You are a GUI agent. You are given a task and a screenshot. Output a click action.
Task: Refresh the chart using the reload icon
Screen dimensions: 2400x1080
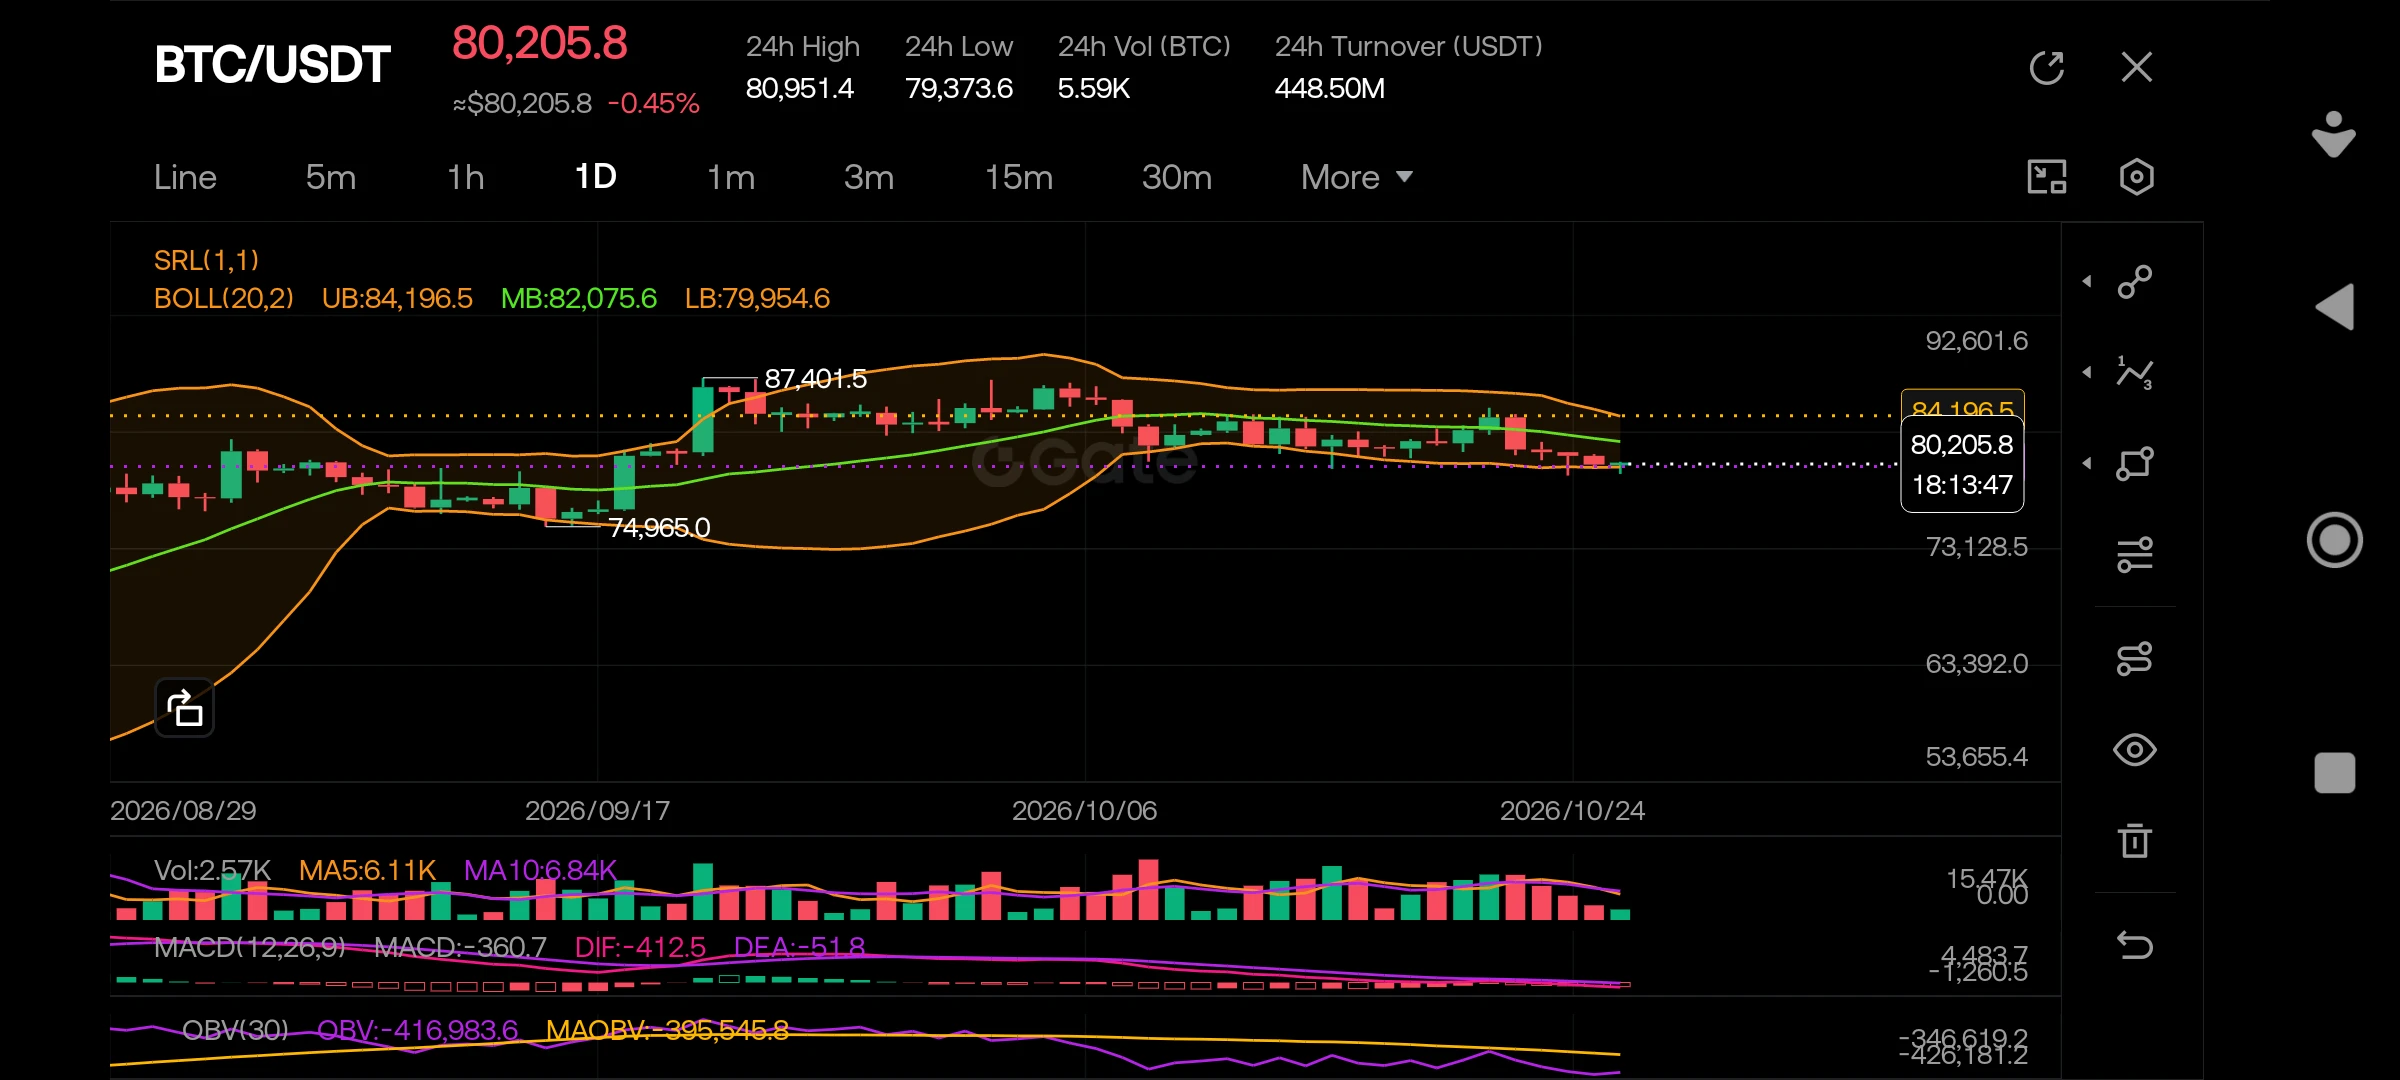[2046, 68]
